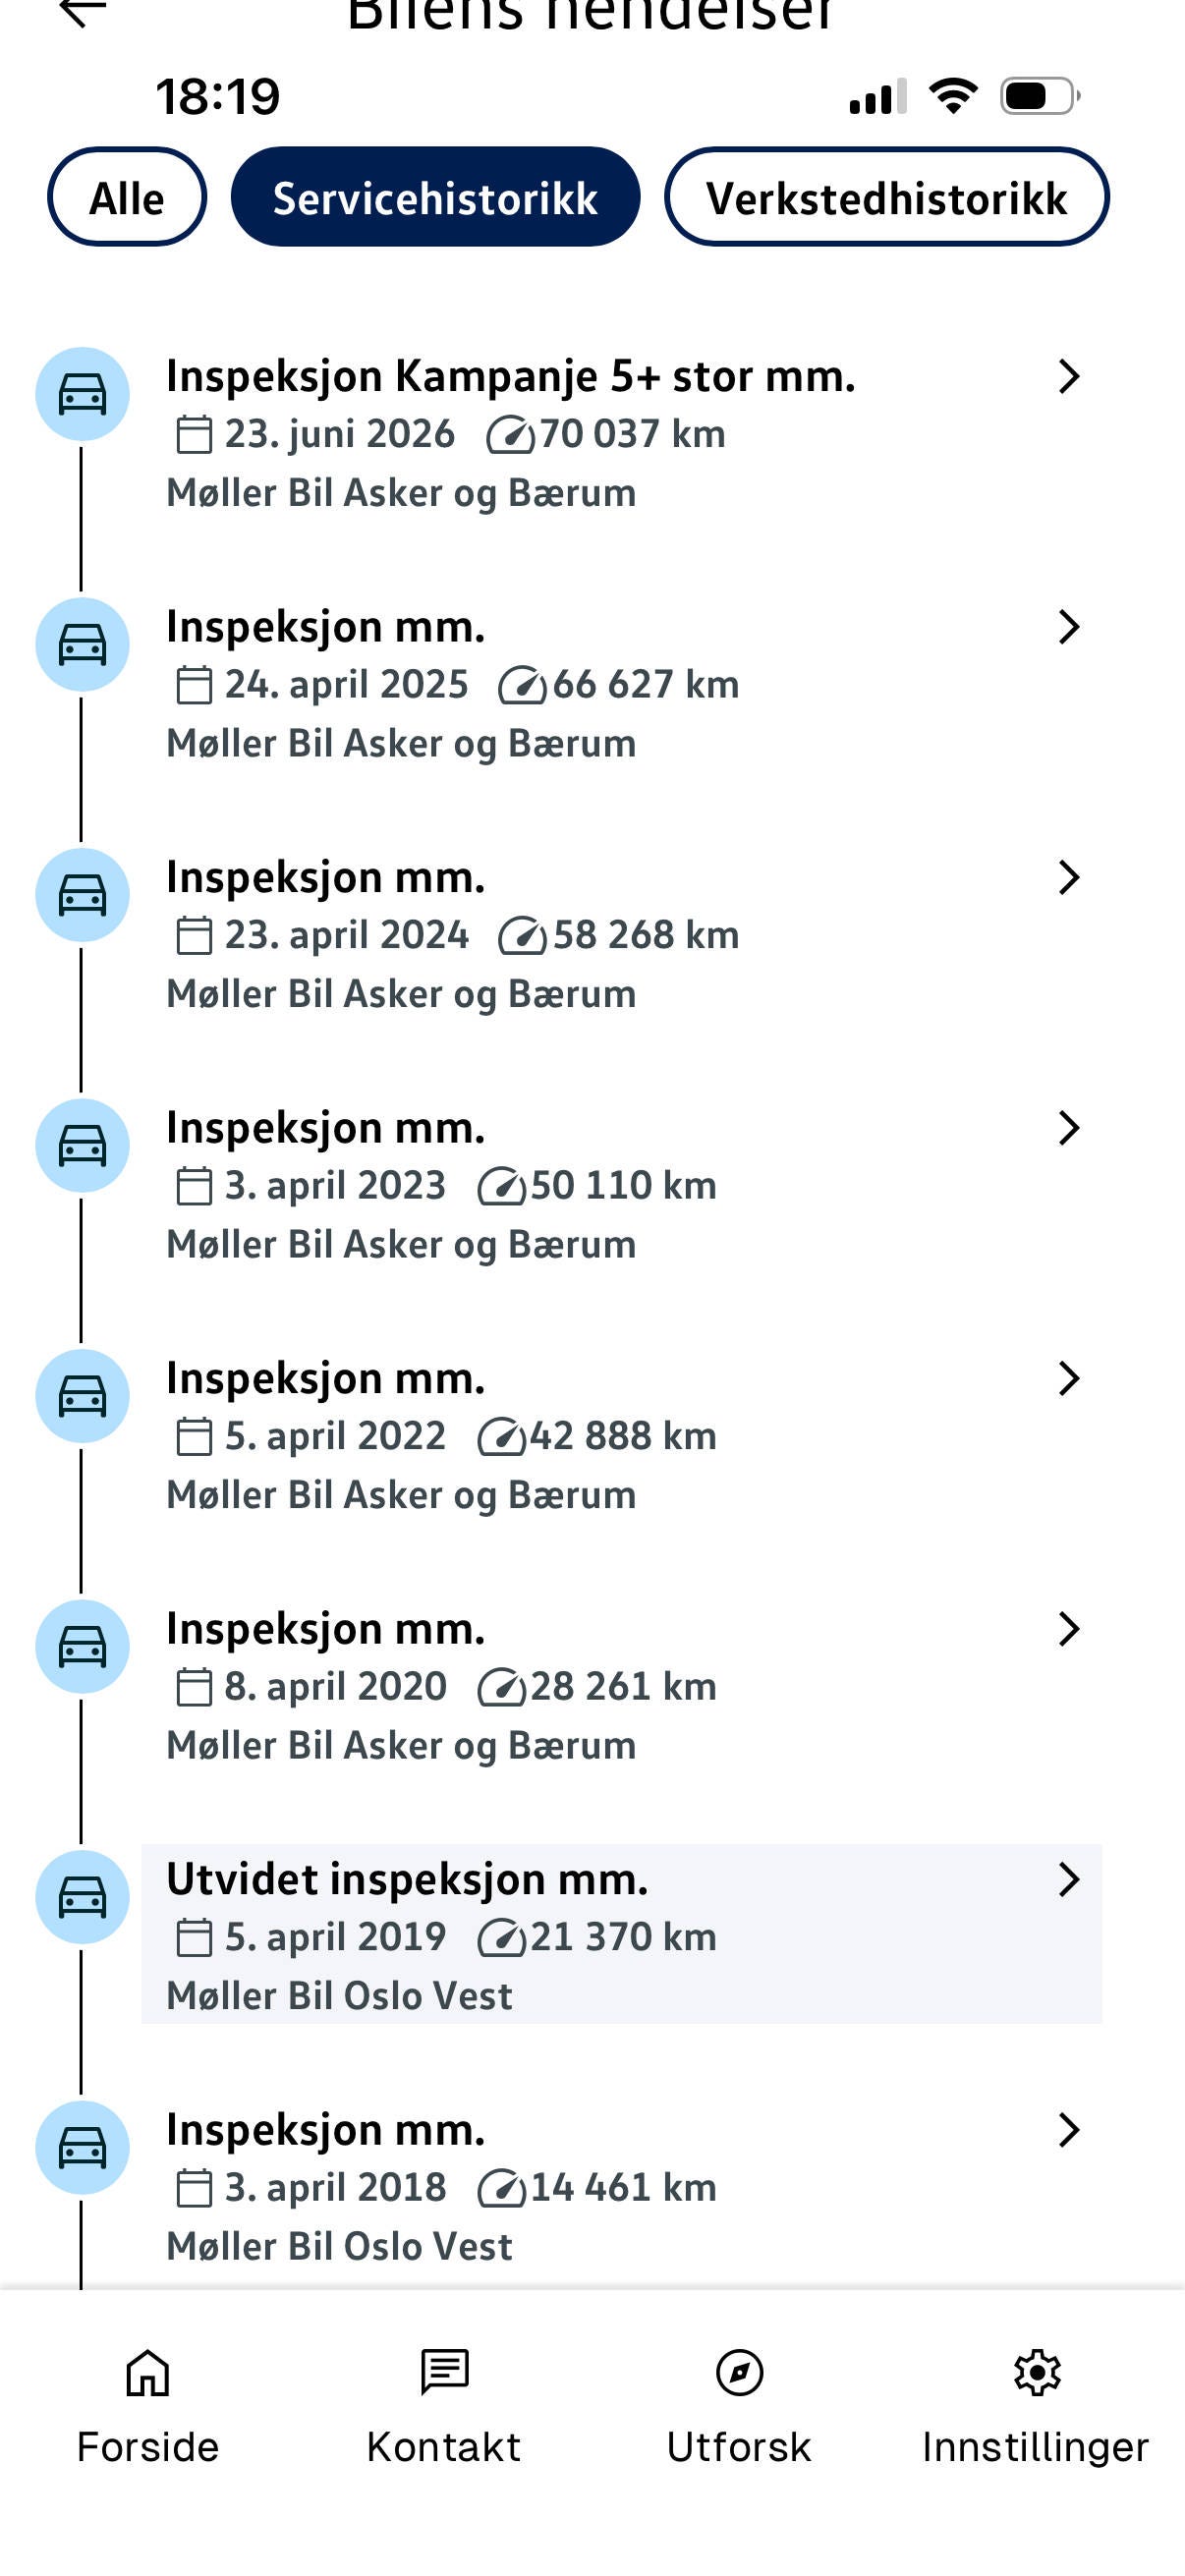Open Inspeksjon mm. from 8. april 2020

point(621,1686)
